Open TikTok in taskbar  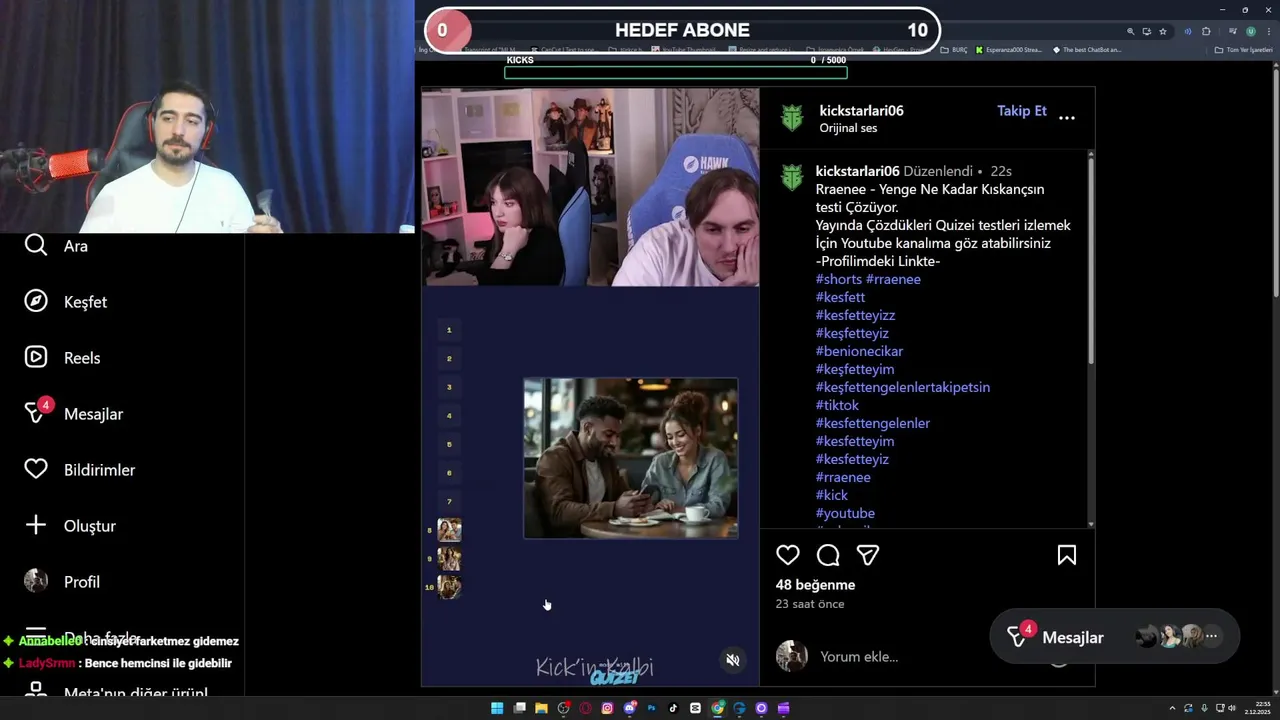tap(673, 708)
